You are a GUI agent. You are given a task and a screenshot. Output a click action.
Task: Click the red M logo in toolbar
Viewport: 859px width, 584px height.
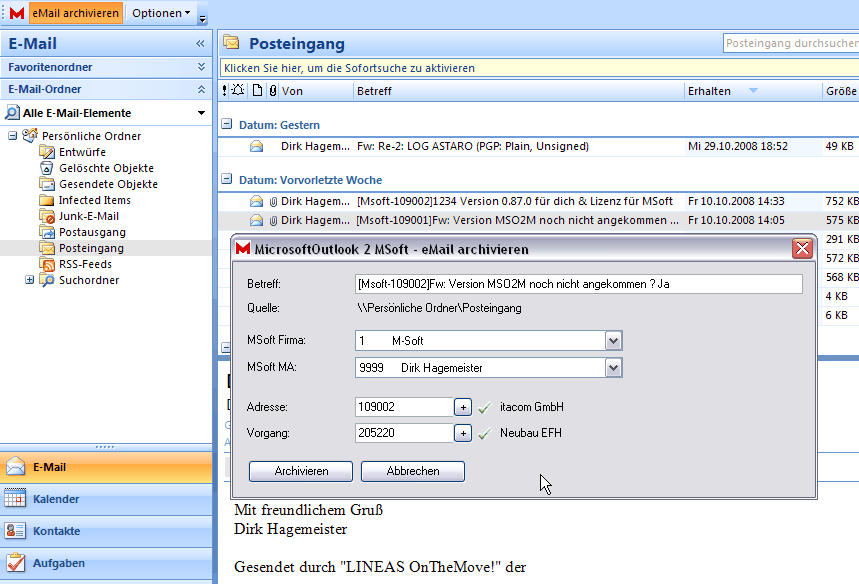[x=17, y=13]
